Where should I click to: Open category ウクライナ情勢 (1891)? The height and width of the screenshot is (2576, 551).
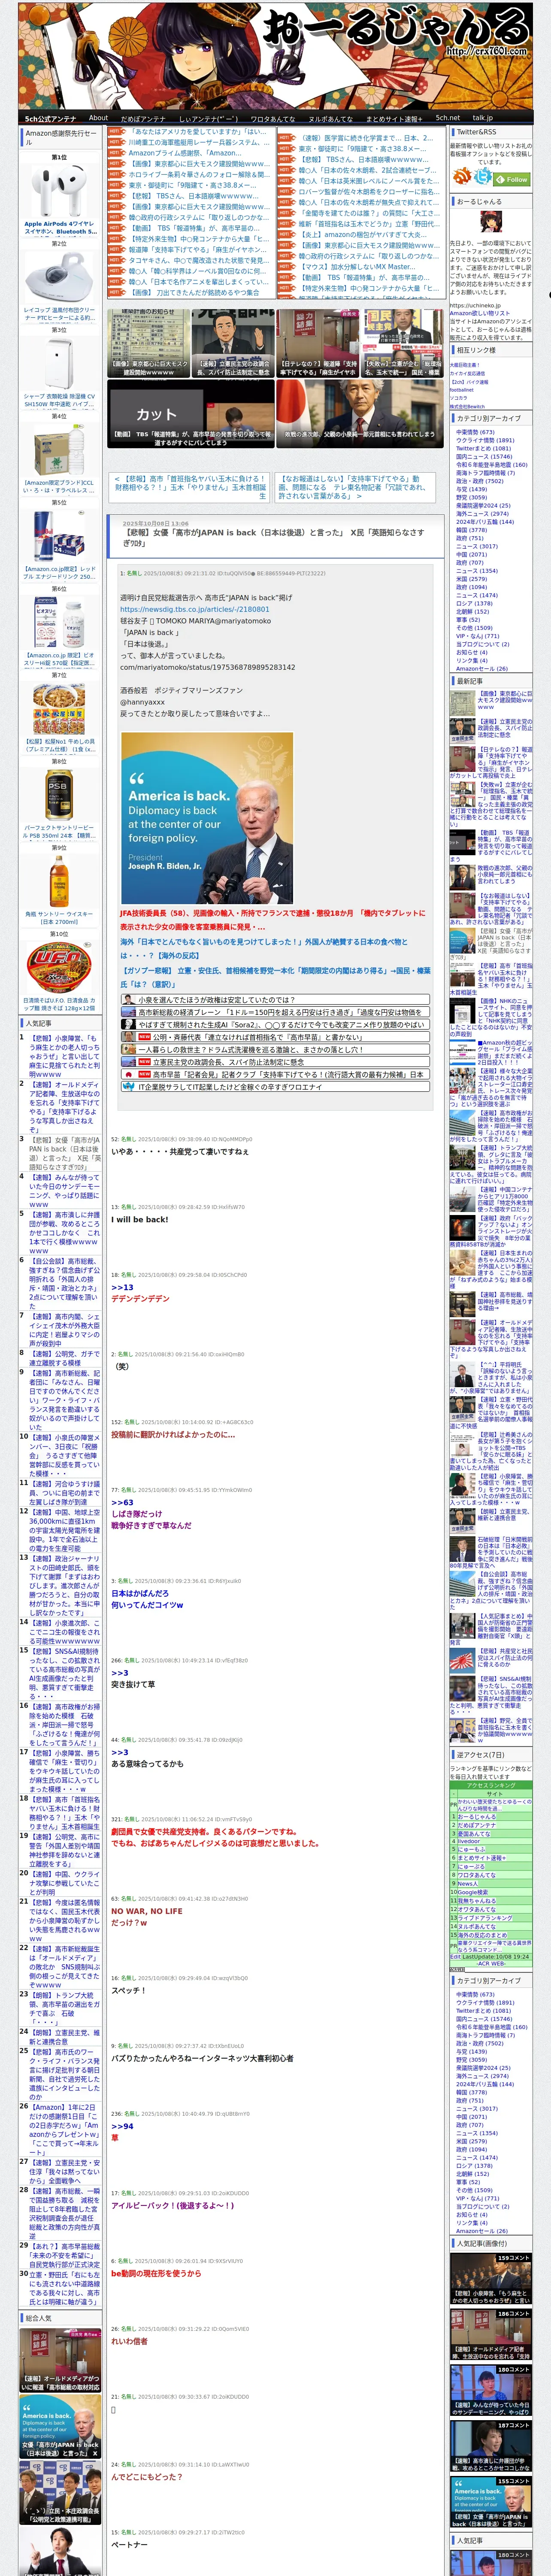tap(485, 440)
